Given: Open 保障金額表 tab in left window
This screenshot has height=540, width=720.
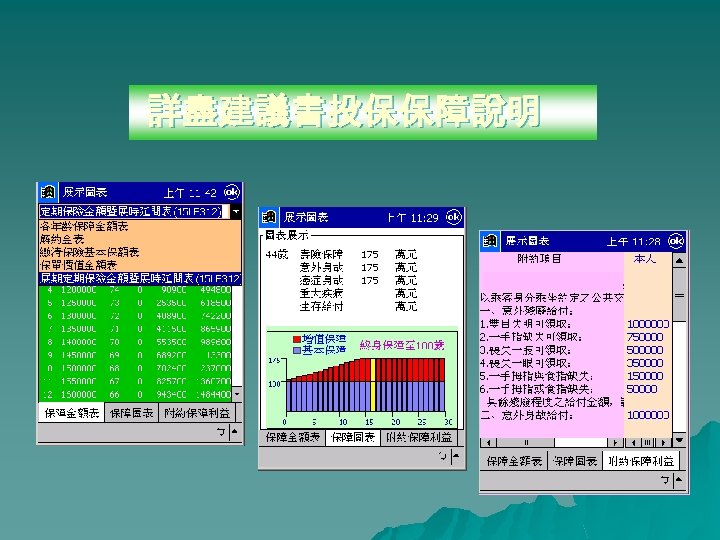Looking at the screenshot, I should 72,413.
